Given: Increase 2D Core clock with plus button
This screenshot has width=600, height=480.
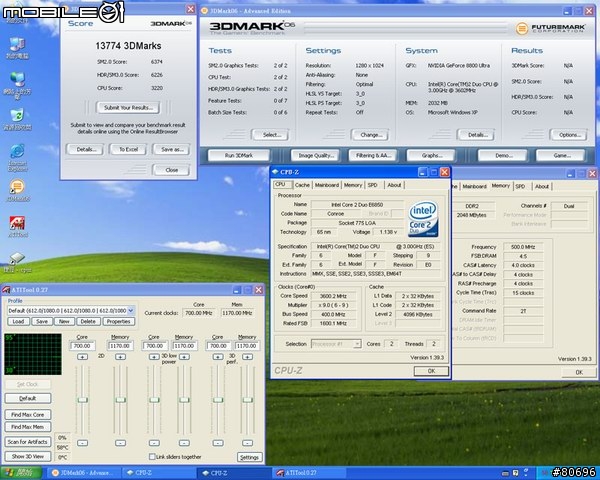Looking at the screenshot, I should [x=82, y=357].
